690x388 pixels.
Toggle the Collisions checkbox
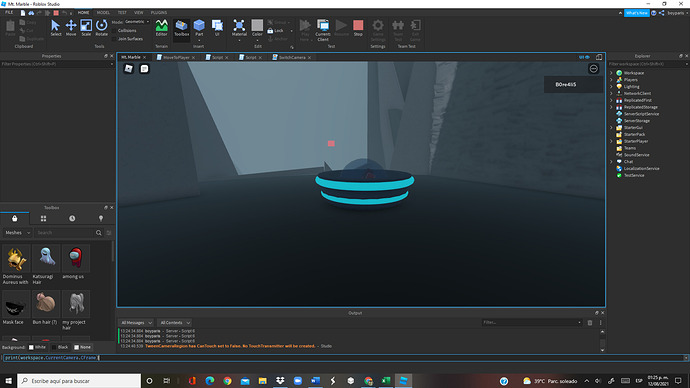pos(114,31)
